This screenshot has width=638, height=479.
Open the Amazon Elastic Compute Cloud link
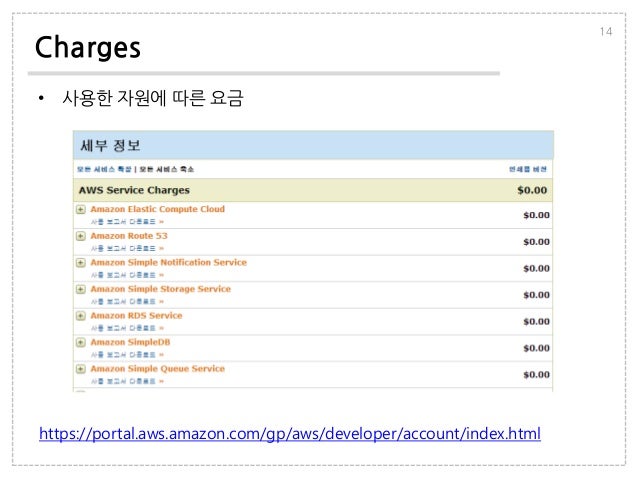[157, 209]
